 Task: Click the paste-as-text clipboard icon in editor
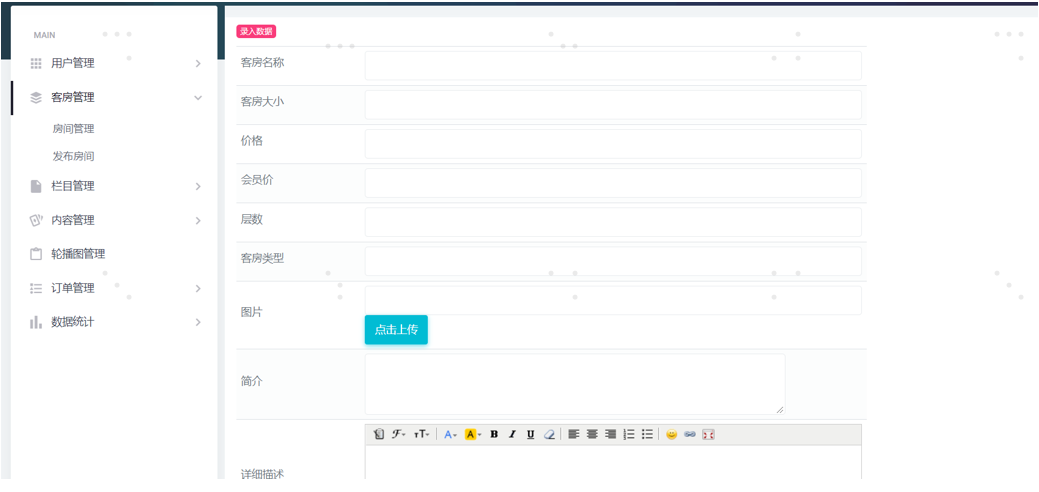coord(378,434)
